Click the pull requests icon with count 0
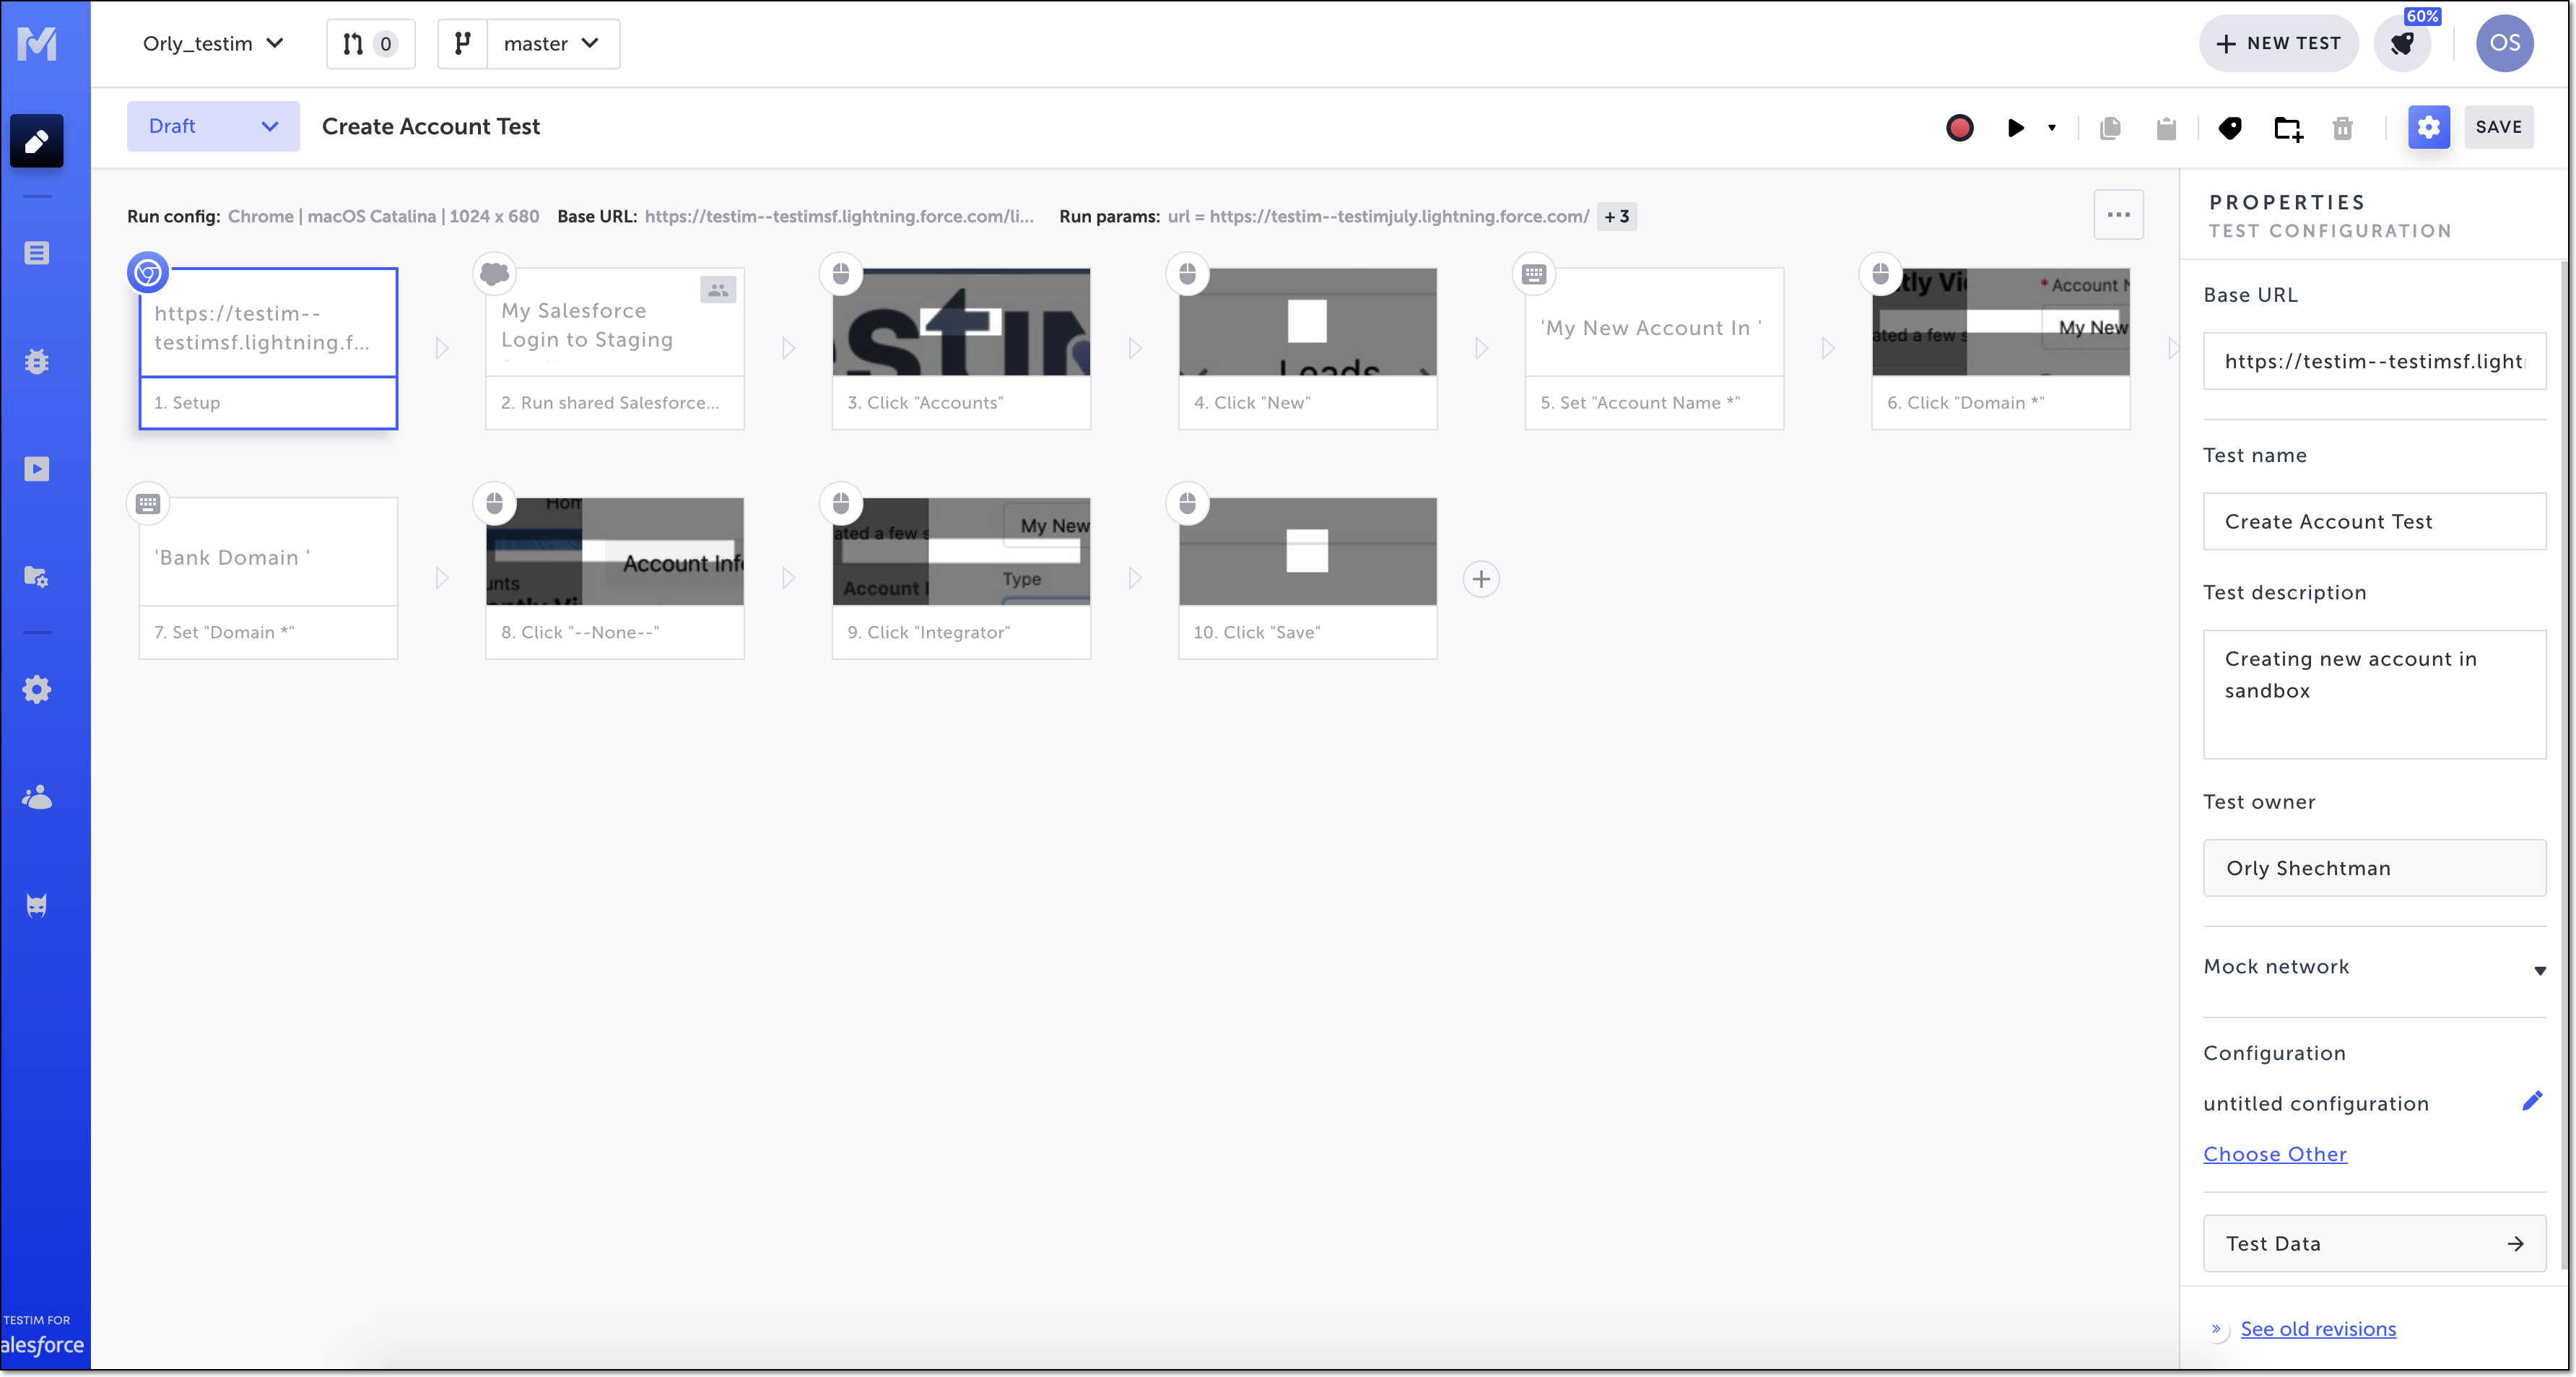This screenshot has height=1377, width=2576. 370,44
